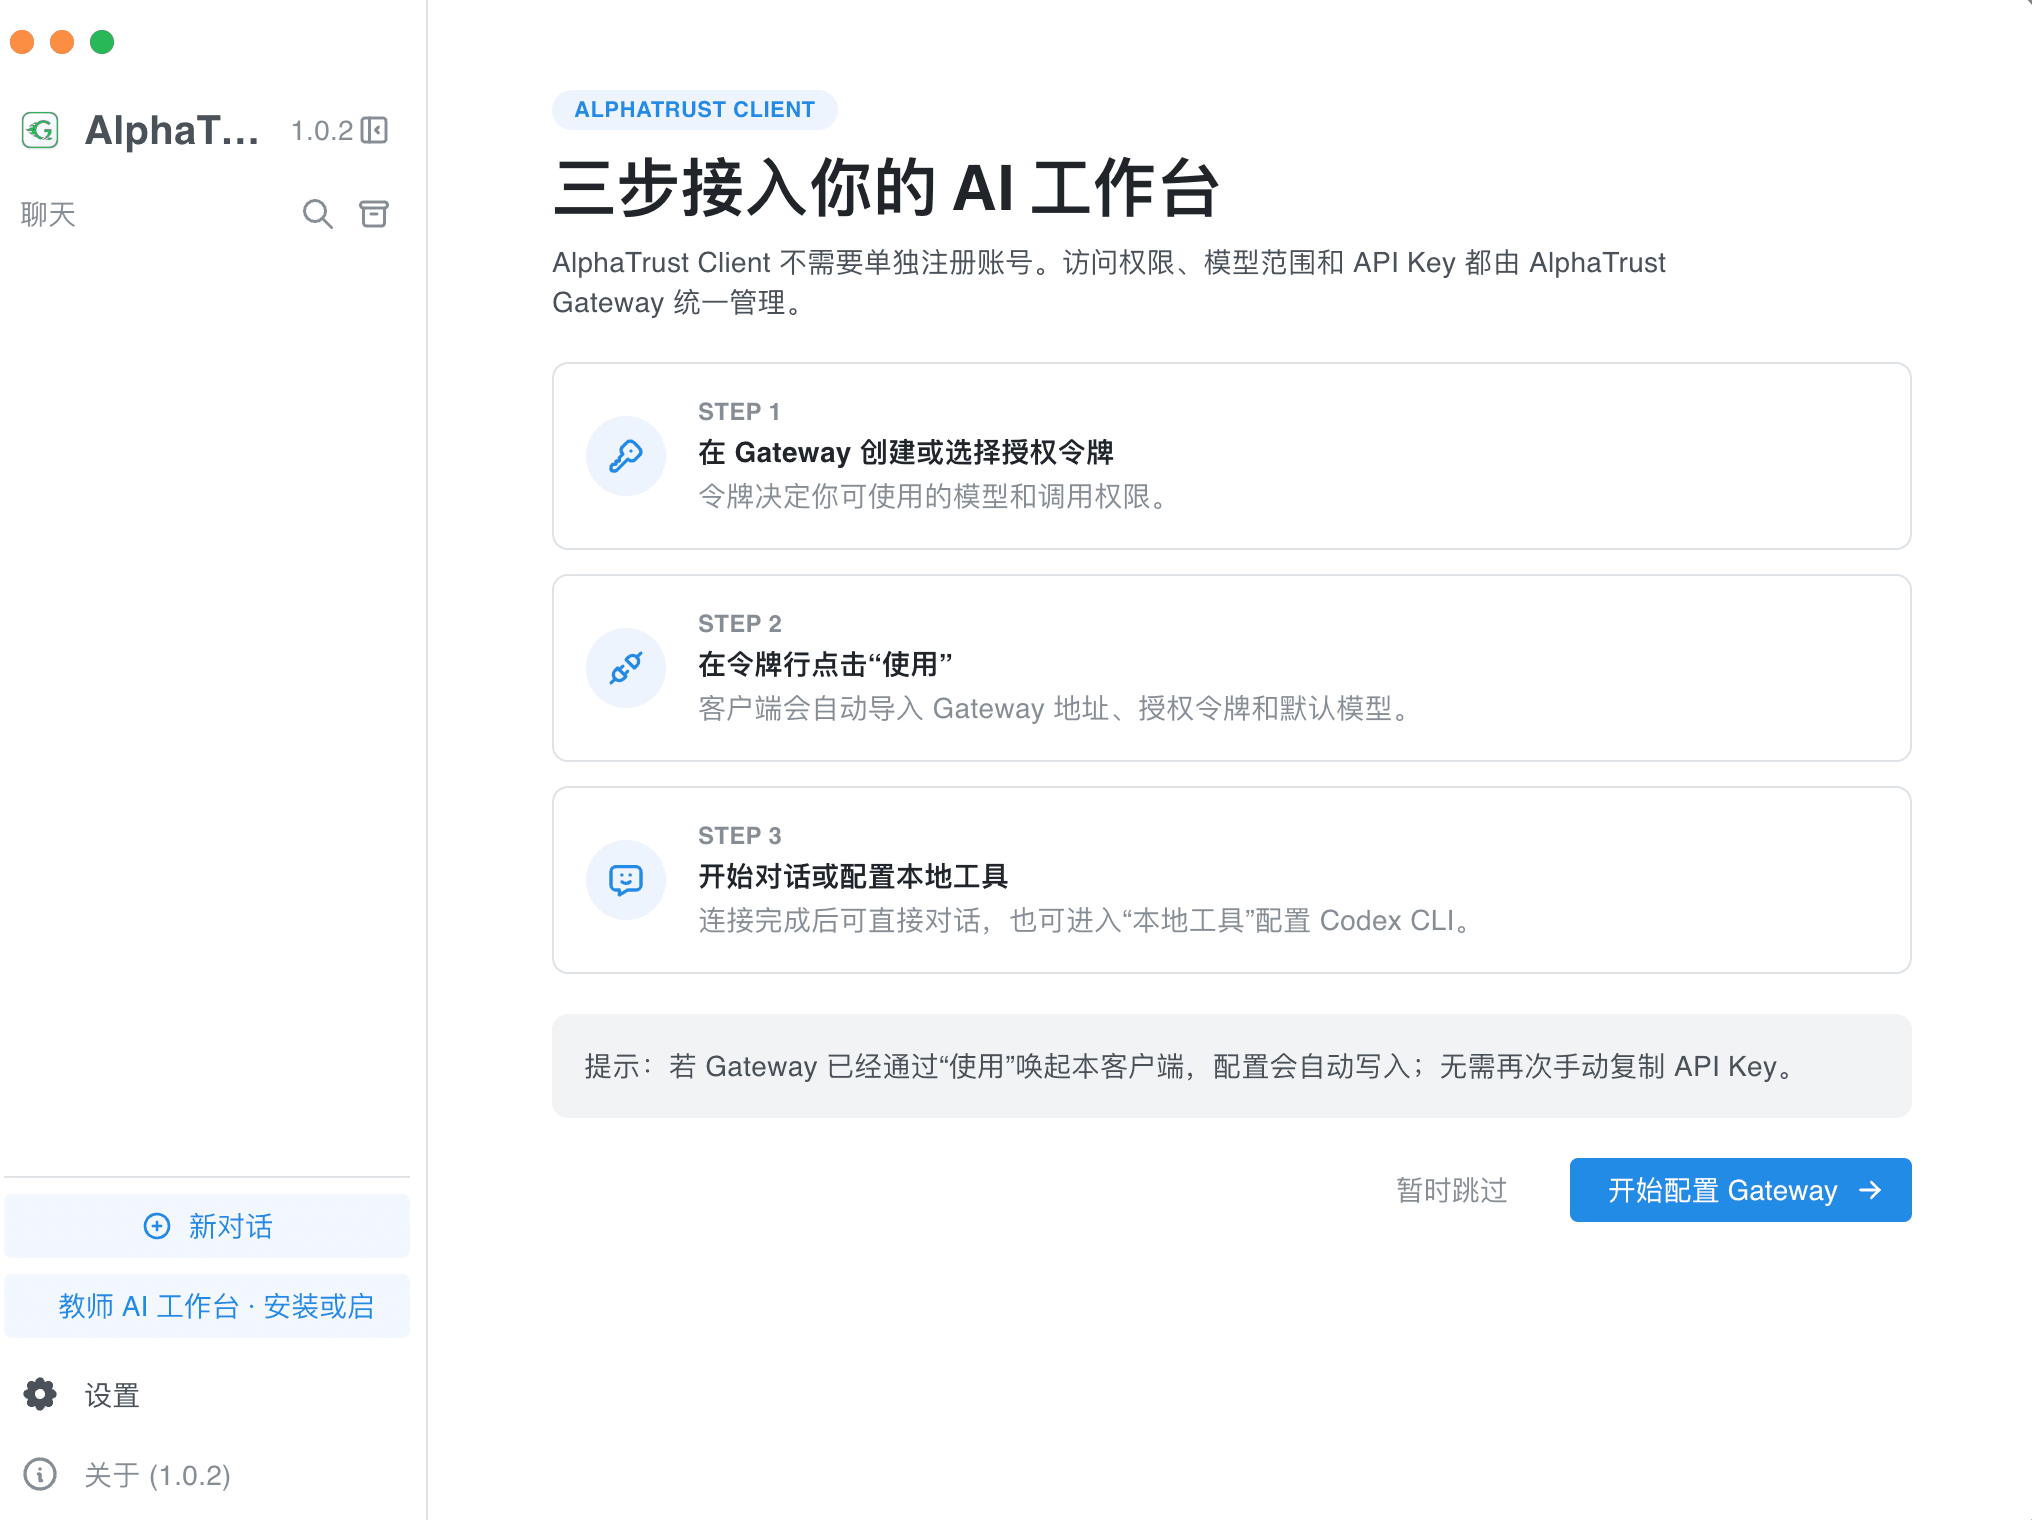Open 教师 AI 工作台 · 安装或启 button
The height and width of the screenshot is (1520, 2032).
(207, 1306)
